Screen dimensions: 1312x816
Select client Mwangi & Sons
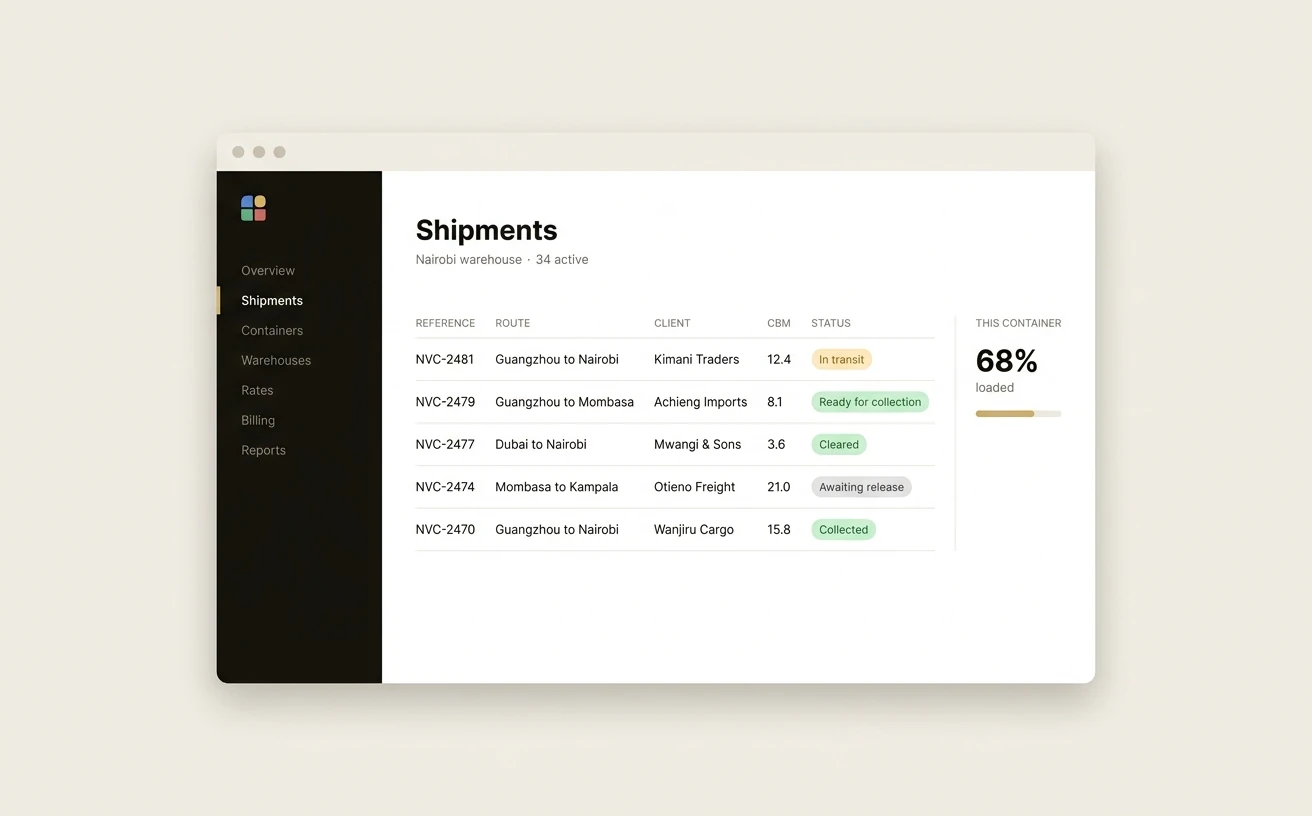click(x=697, y=444)
